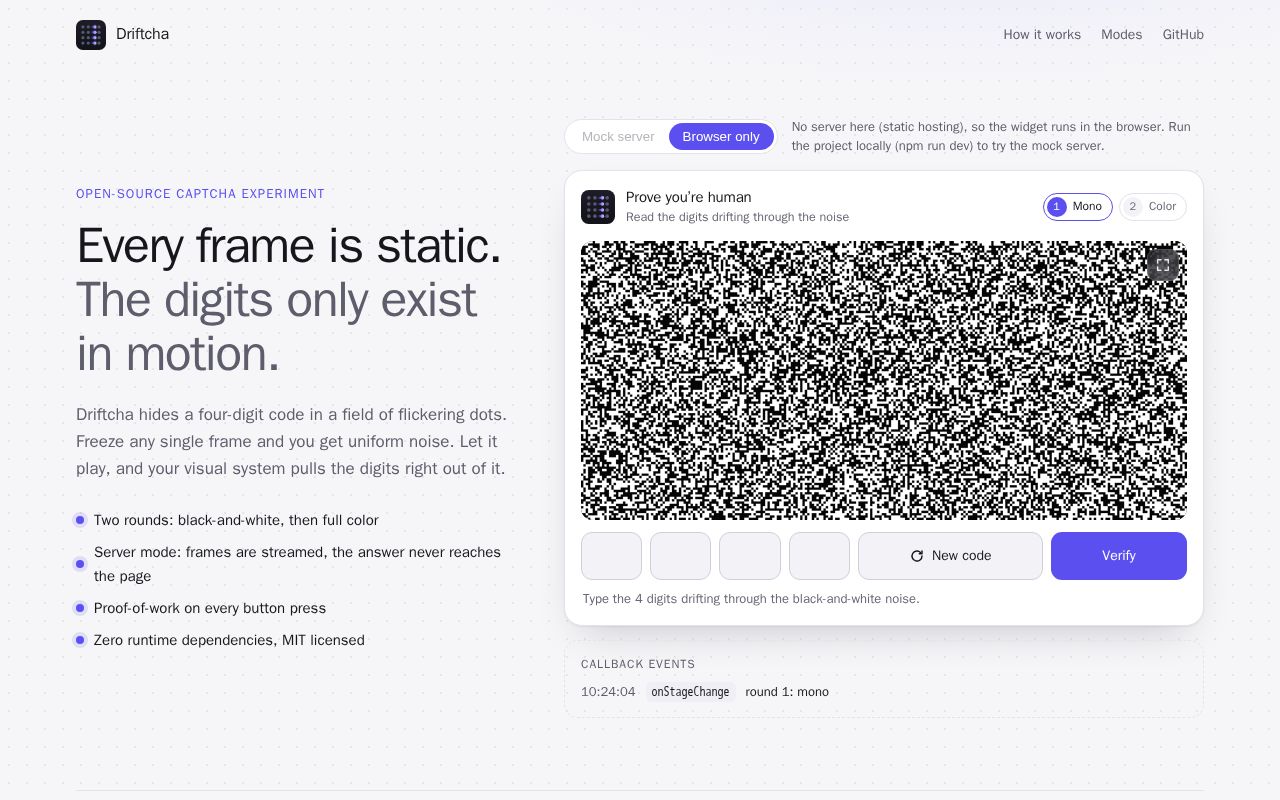1280x800 pixels.
Task: Focus the first digit input box
Action: click(611, 556)
